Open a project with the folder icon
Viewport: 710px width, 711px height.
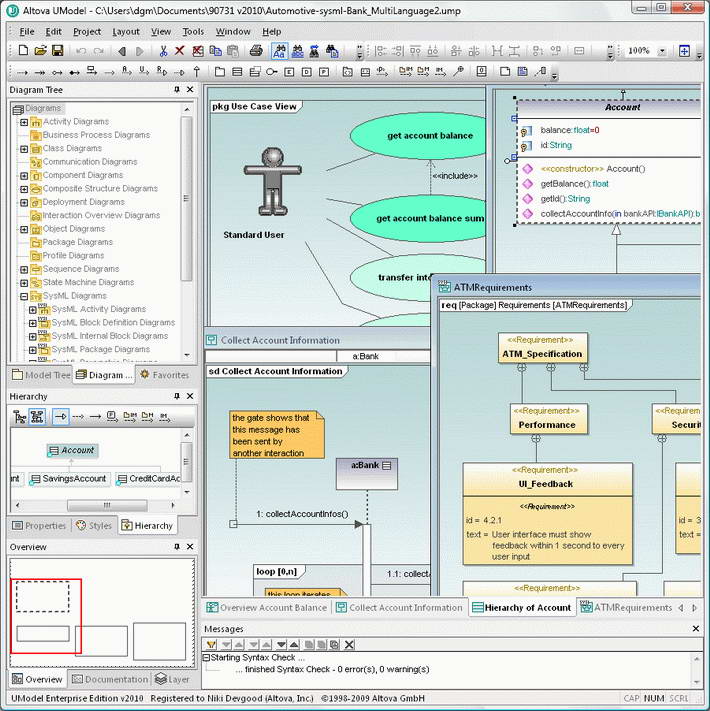pyautogui.click(x=40, y=50)
